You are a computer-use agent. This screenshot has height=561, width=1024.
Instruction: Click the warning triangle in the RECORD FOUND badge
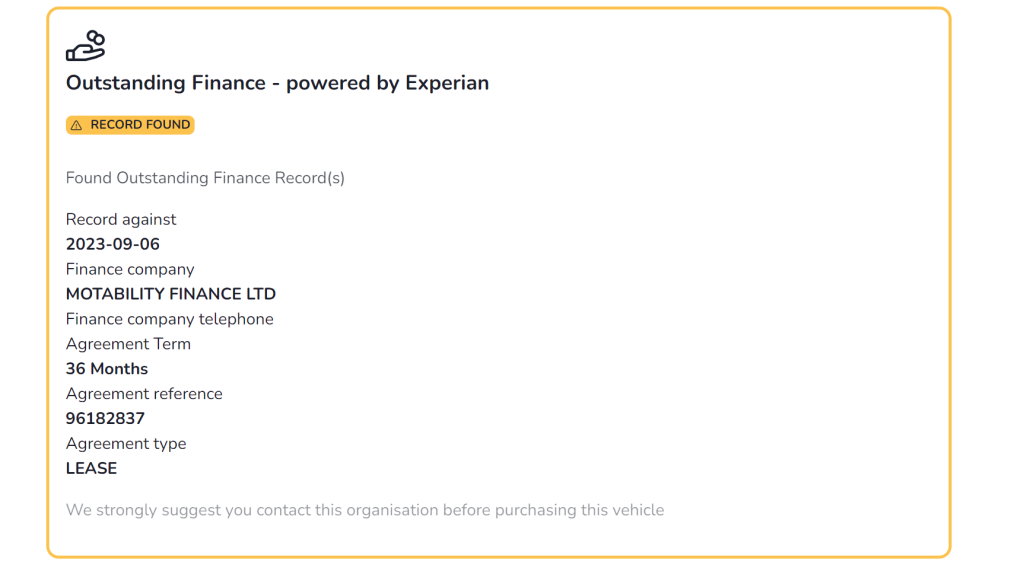(77, 125)
